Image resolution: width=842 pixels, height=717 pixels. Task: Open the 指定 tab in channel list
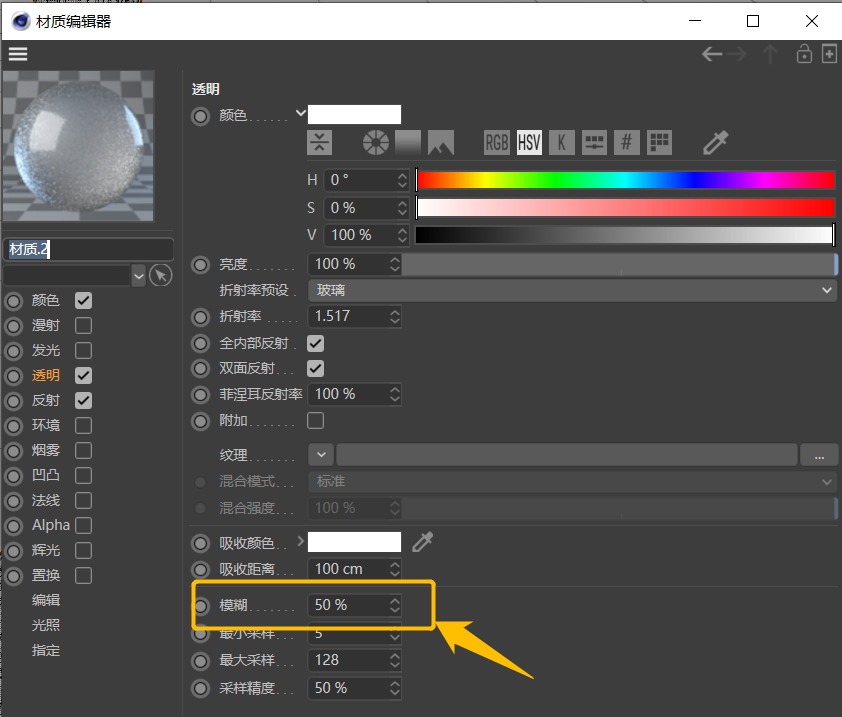[x=46, y=650]
